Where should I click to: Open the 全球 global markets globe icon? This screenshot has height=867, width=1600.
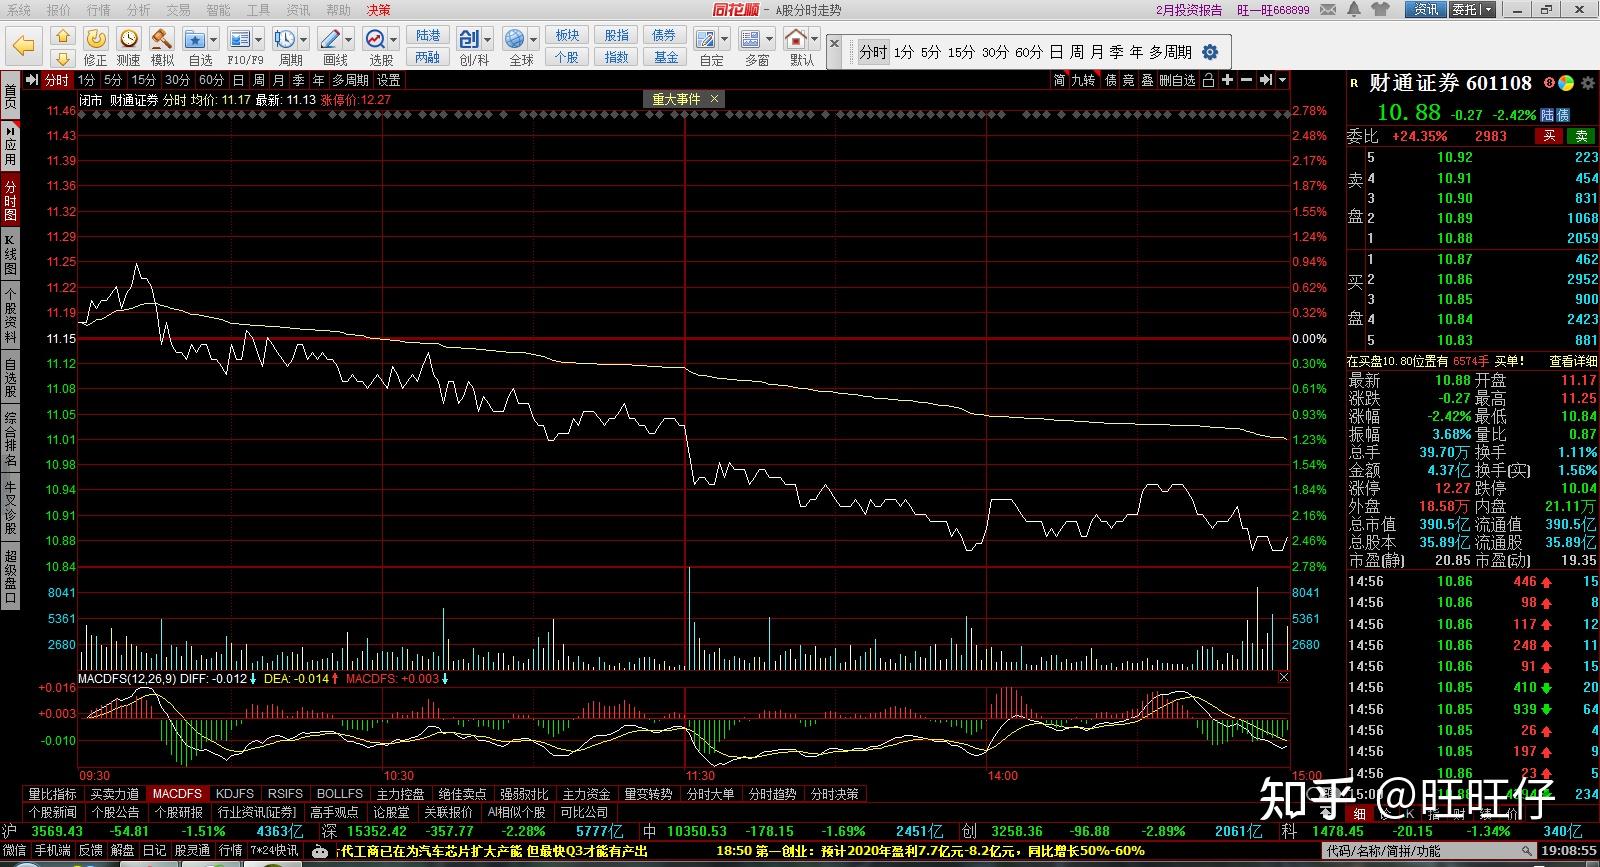tap(515, 39)
